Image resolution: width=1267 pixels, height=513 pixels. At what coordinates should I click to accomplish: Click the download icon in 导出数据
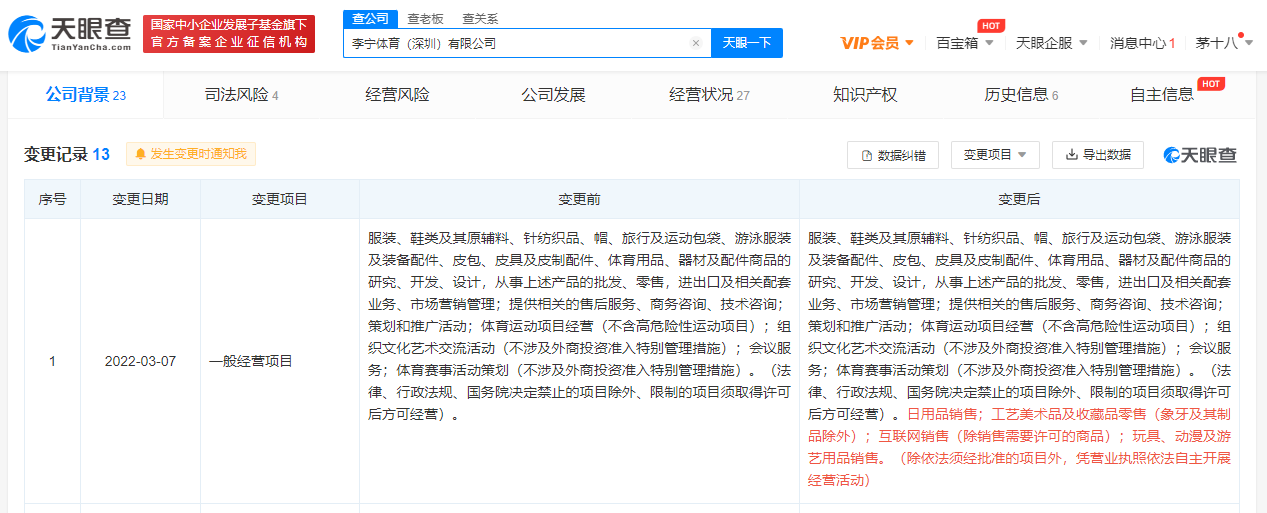pyautogui.click(x=1071, y=155)
